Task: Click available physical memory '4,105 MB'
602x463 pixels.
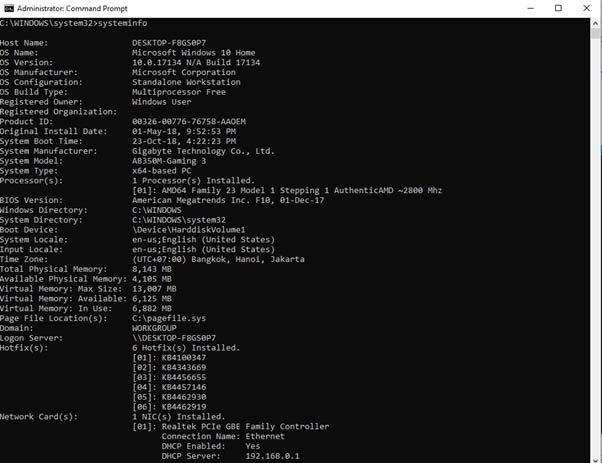Action: pyautogui.click(x=152, y=279)
